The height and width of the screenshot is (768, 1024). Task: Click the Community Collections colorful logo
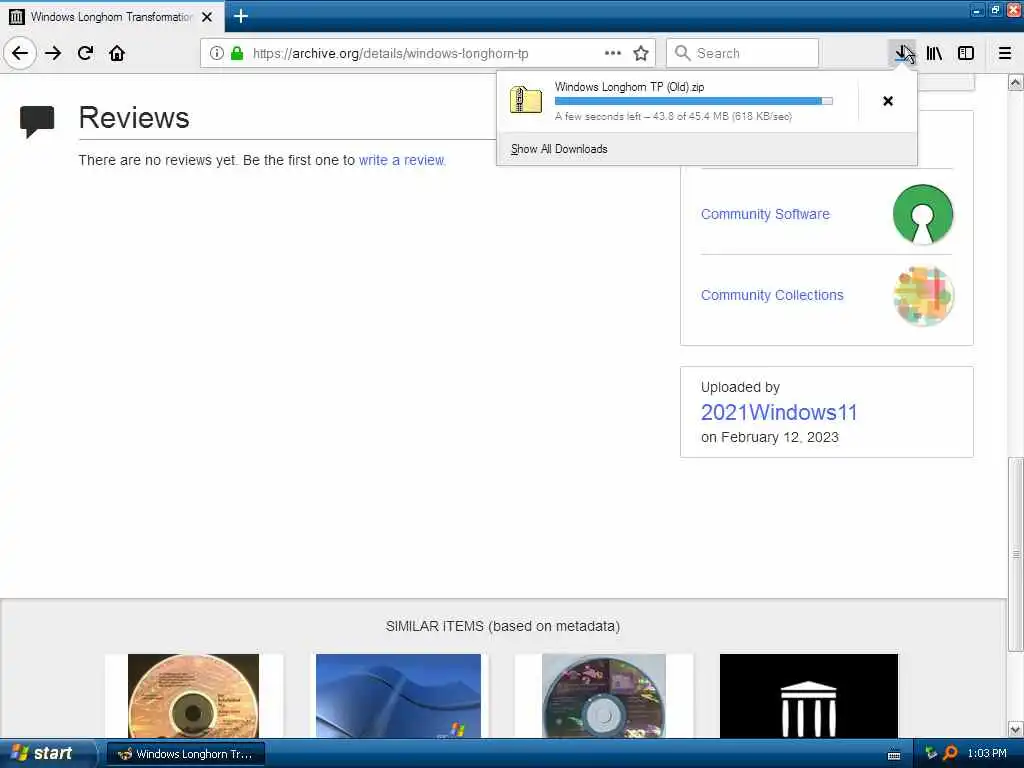[922, 295]
